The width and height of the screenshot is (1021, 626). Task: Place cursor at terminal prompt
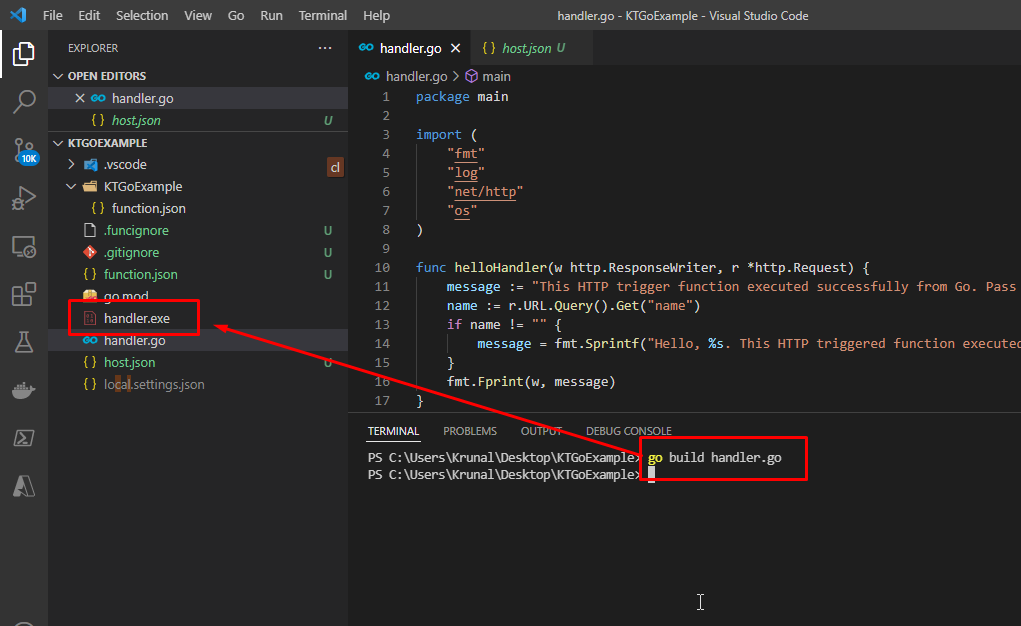651,475
